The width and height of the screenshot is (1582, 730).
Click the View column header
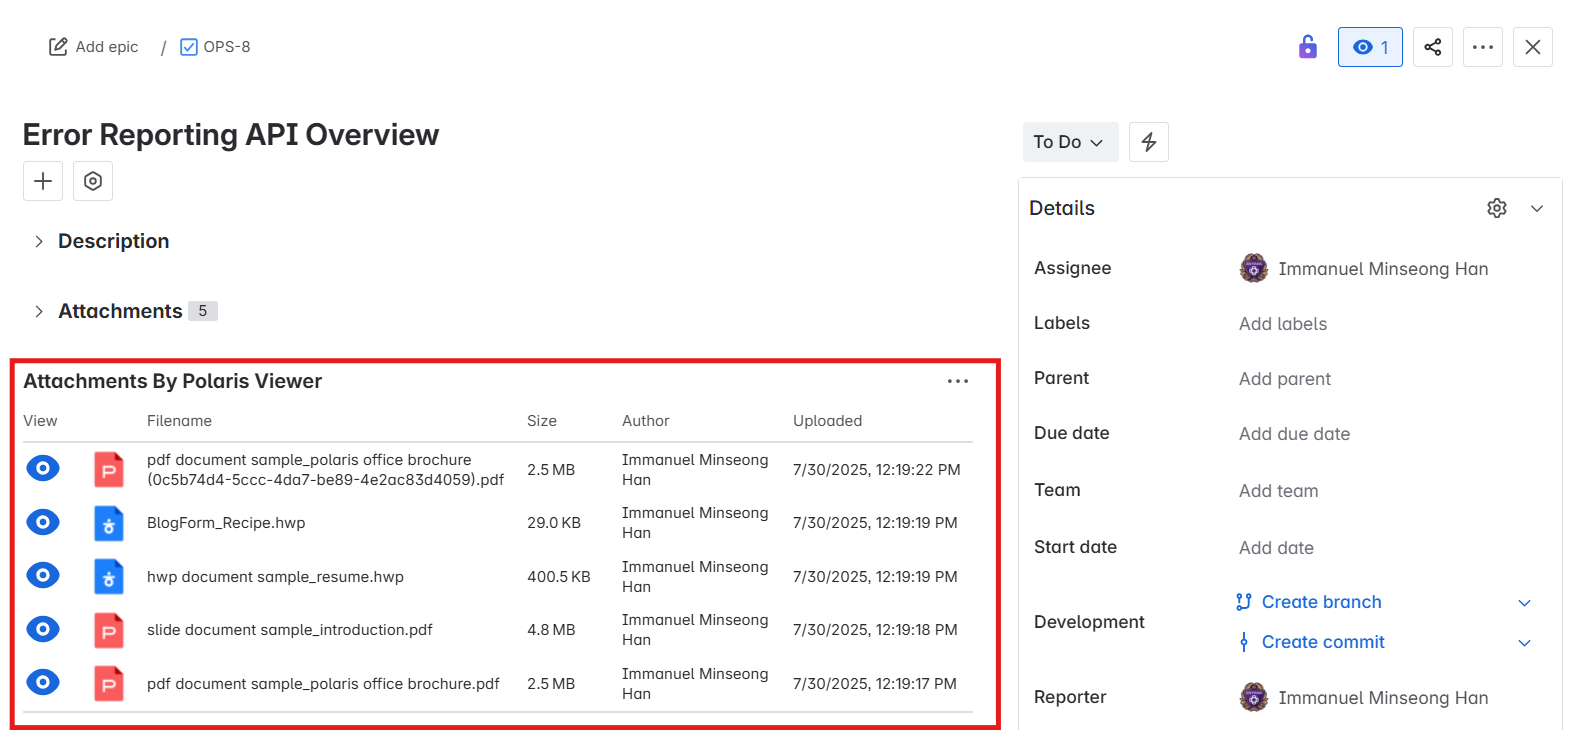40,421
